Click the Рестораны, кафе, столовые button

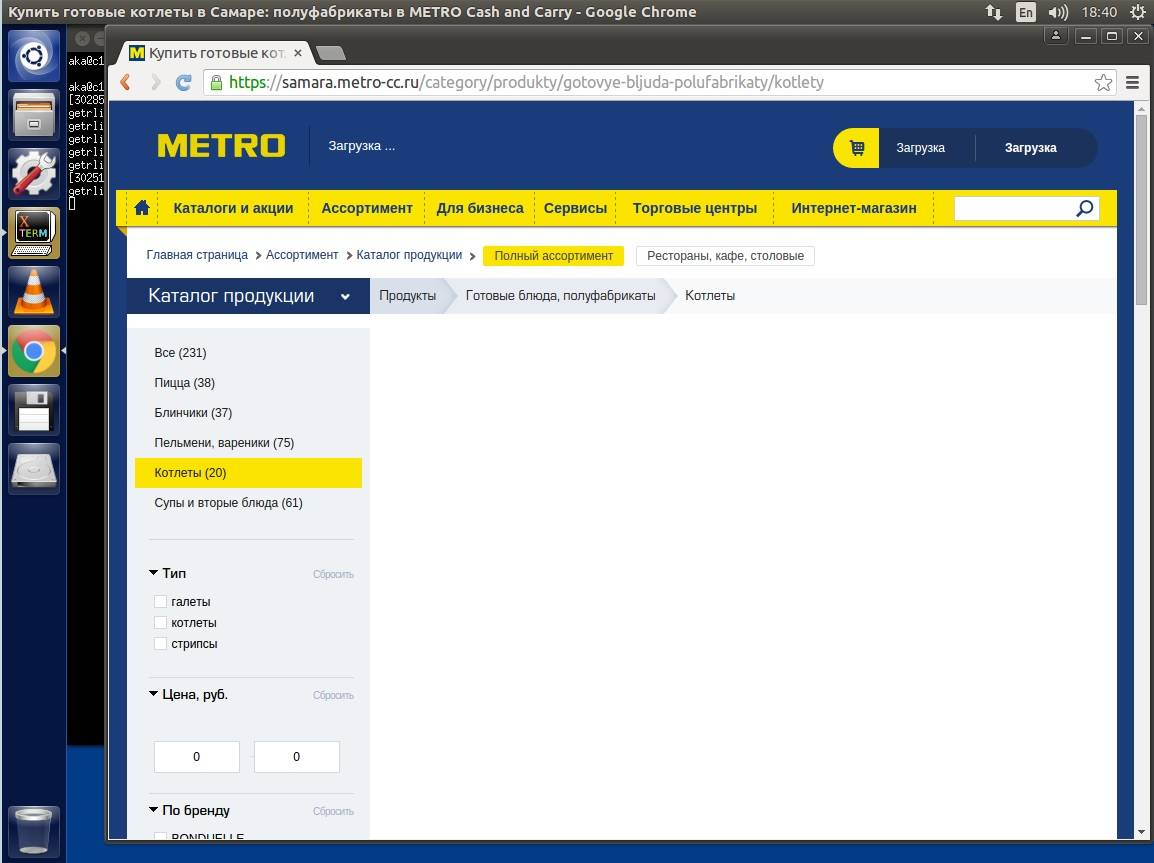(725, 256)
